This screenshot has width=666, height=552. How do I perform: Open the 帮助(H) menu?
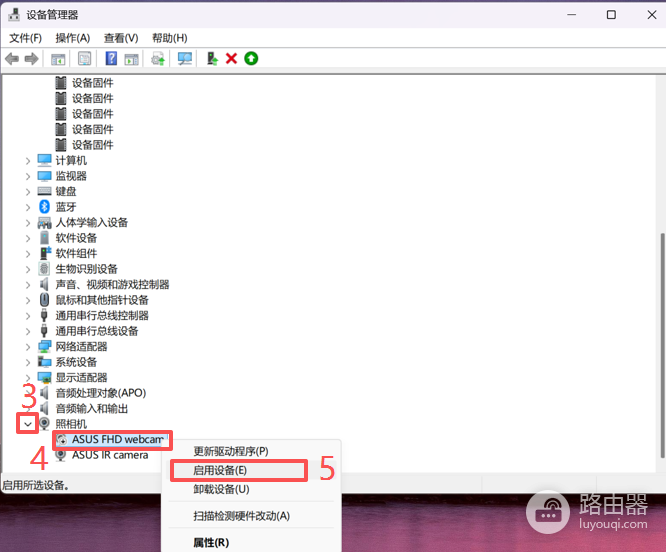coord(169,38)
